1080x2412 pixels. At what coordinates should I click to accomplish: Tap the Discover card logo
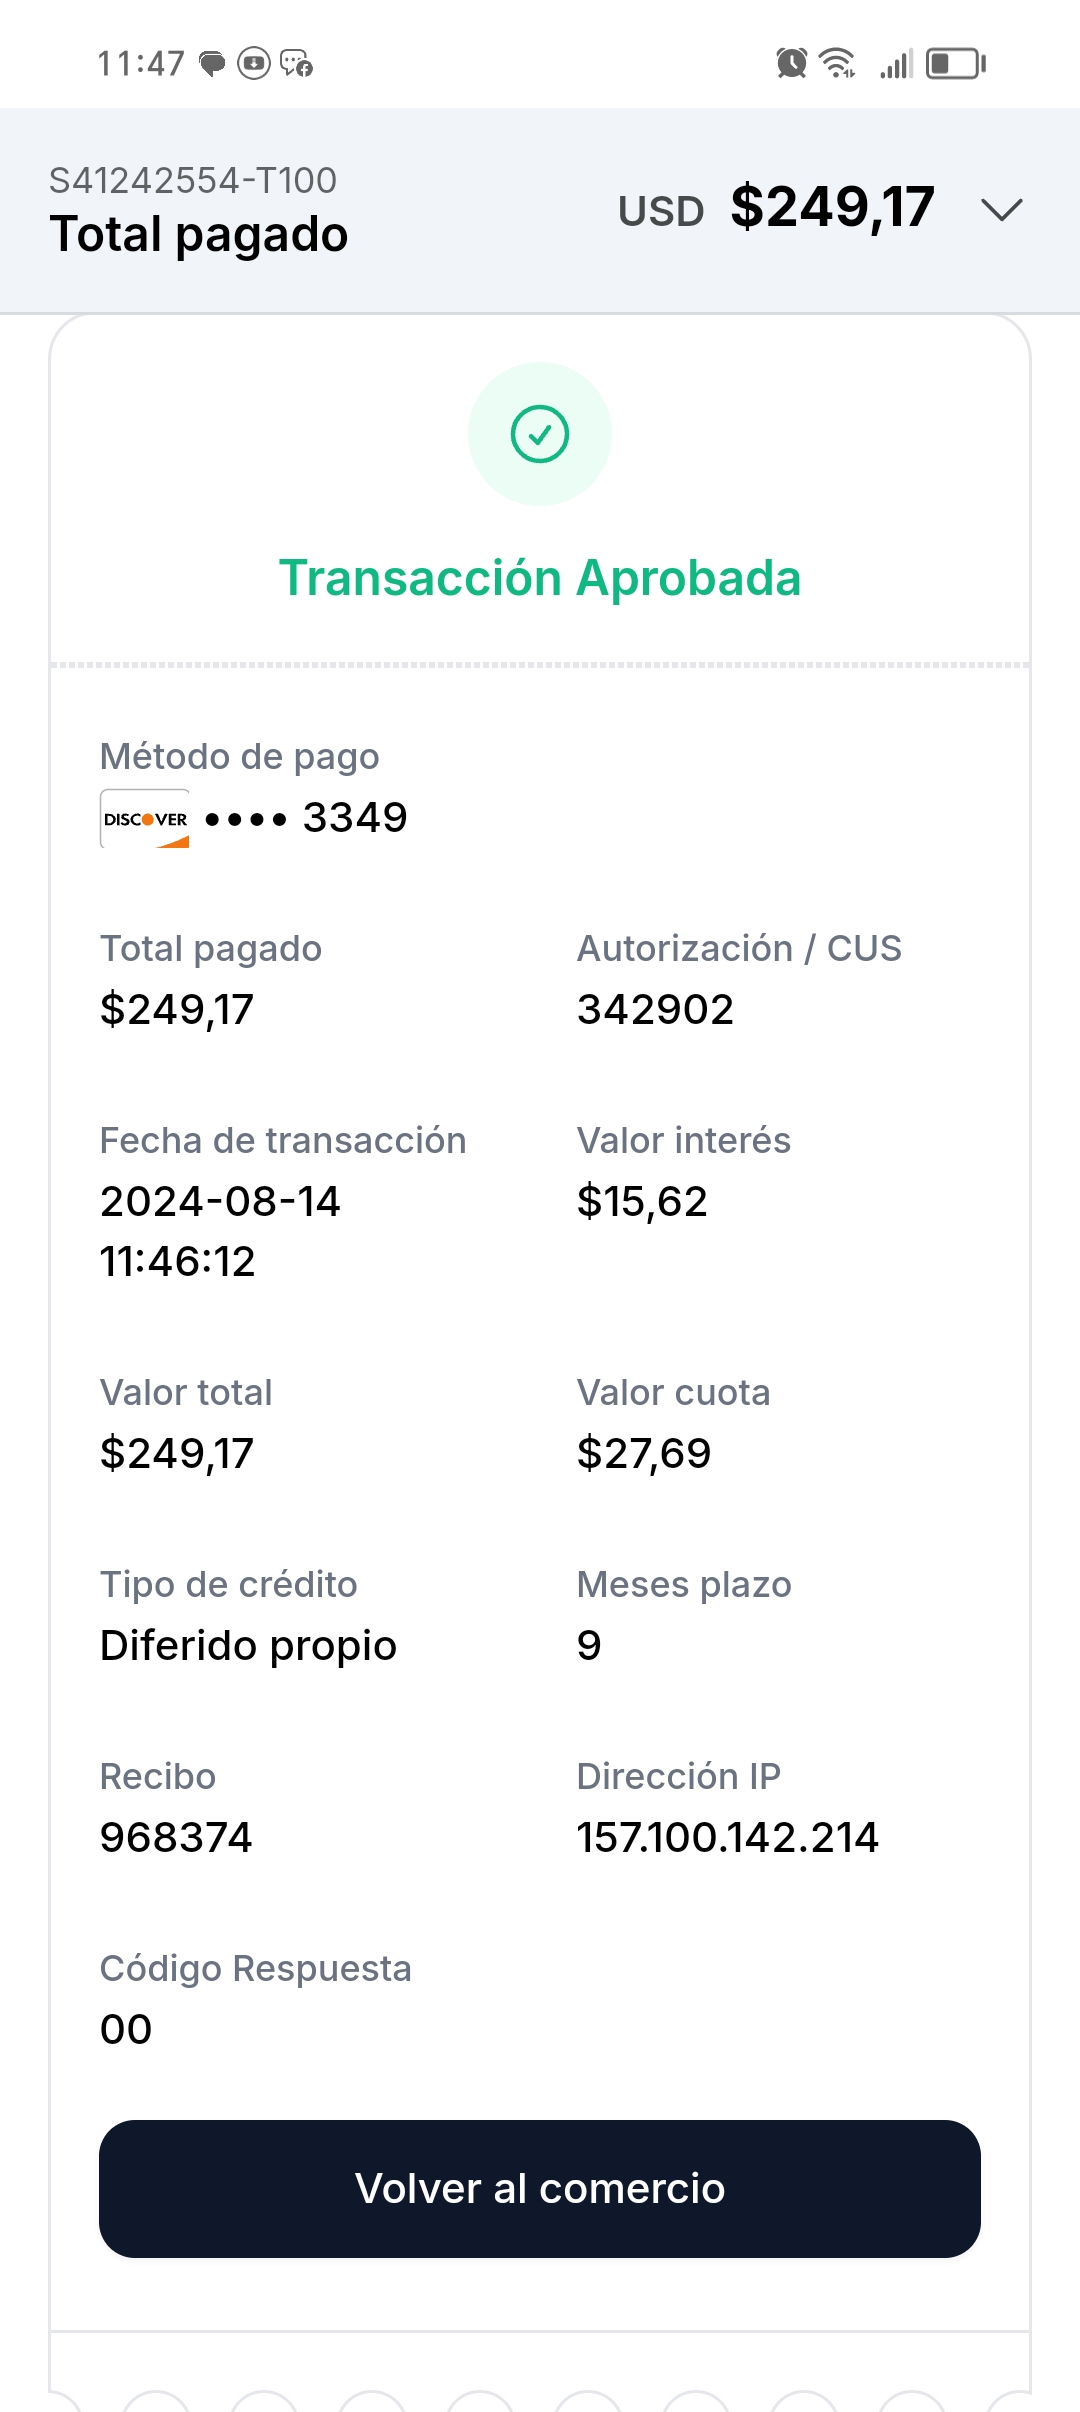click(x=145, y=819)
